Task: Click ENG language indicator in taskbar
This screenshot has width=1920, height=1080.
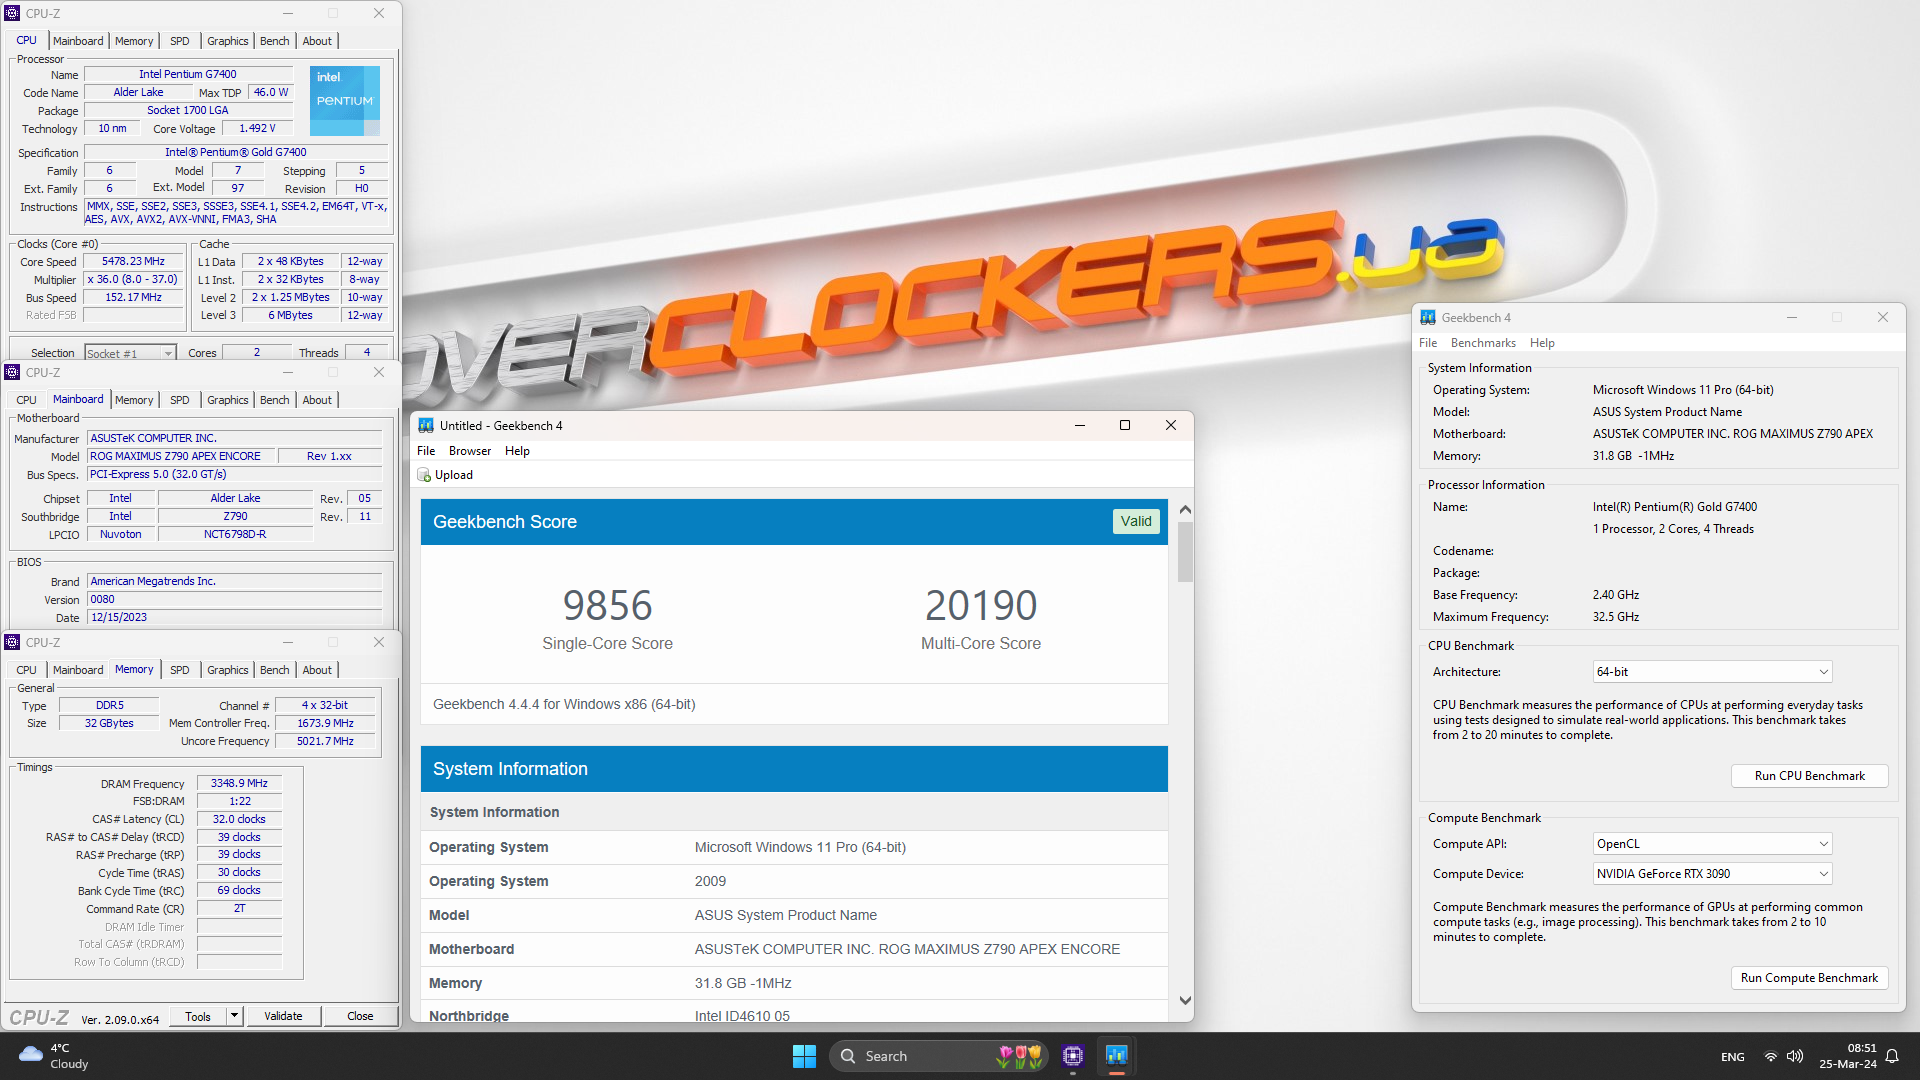Action: click(x=1733, y=1057)
